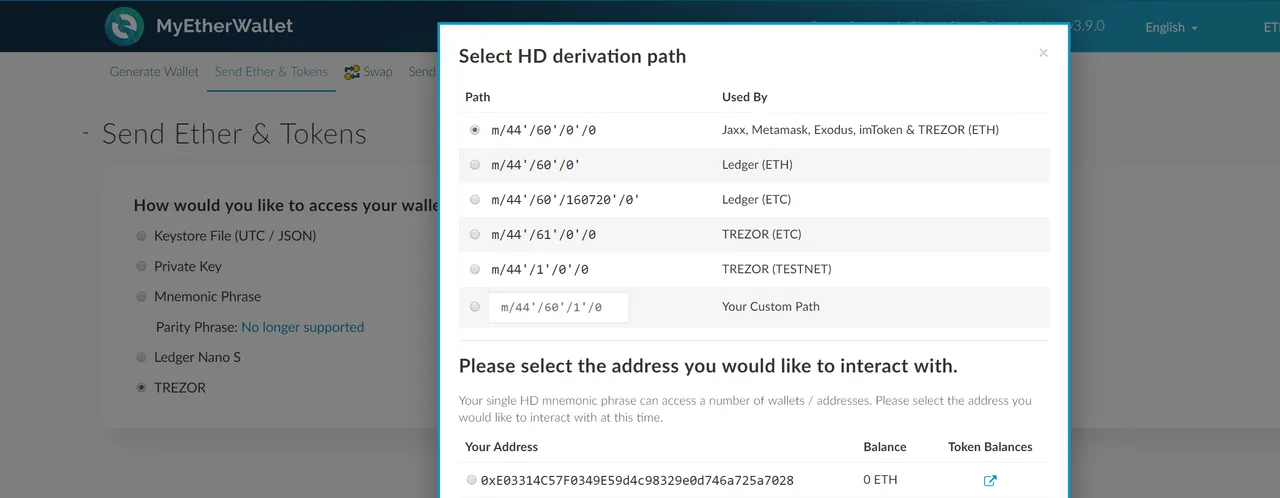The image size is (1280, 498).
Task: Click the MyEtherWallet logo icon
Action: [124, 26]
